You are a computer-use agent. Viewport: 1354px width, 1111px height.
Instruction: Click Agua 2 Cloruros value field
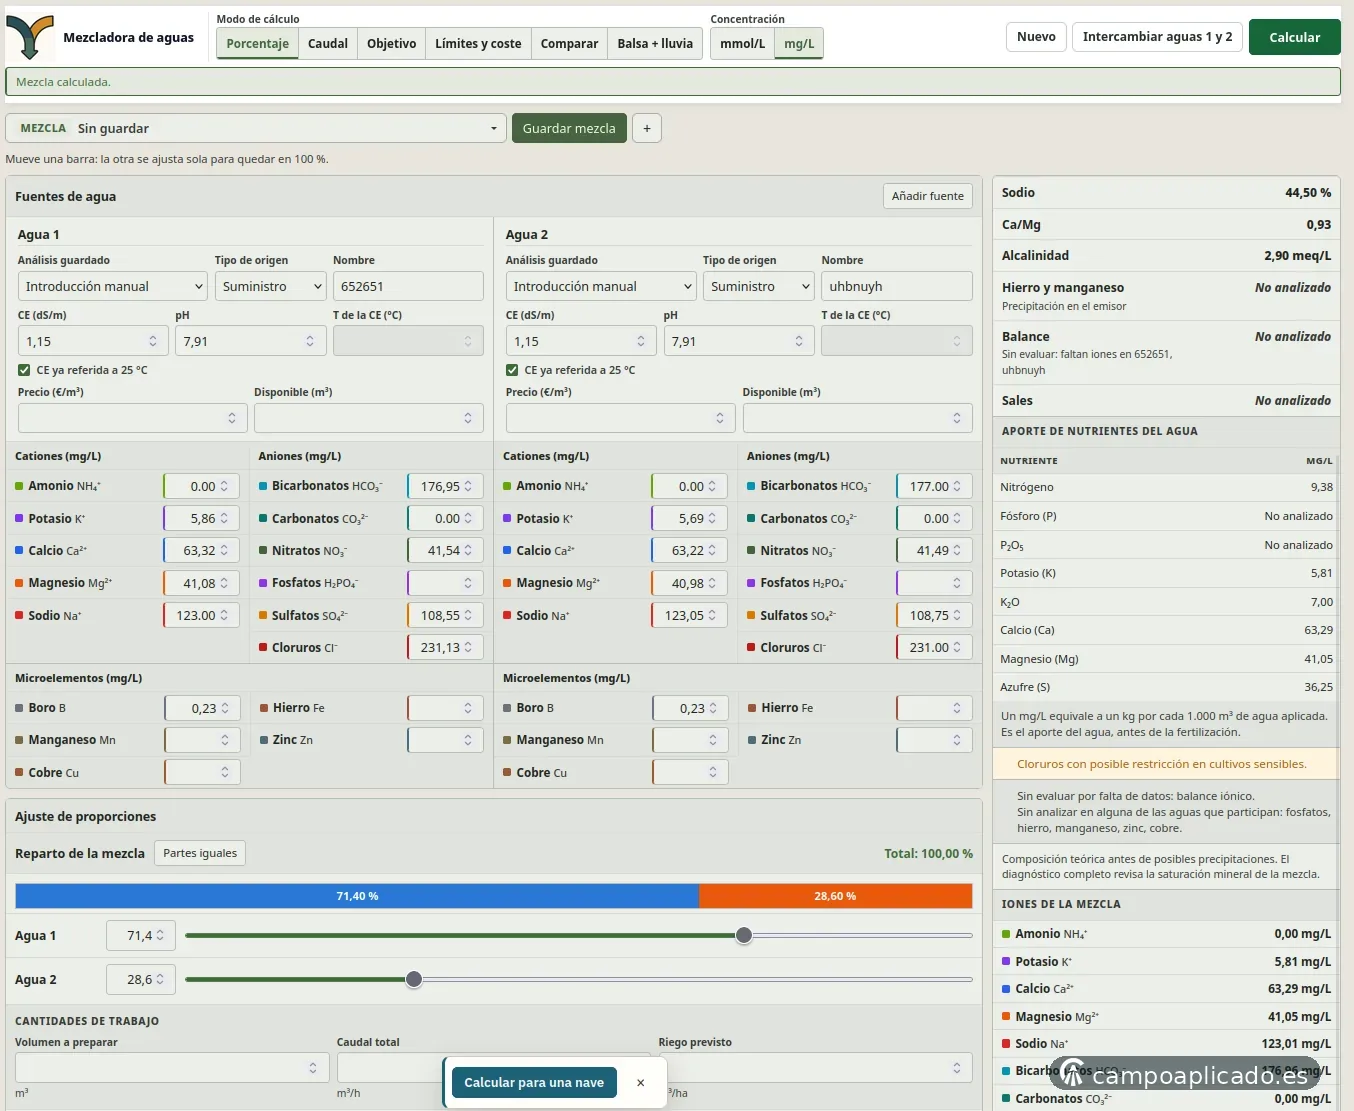click(x=935, y=647)
